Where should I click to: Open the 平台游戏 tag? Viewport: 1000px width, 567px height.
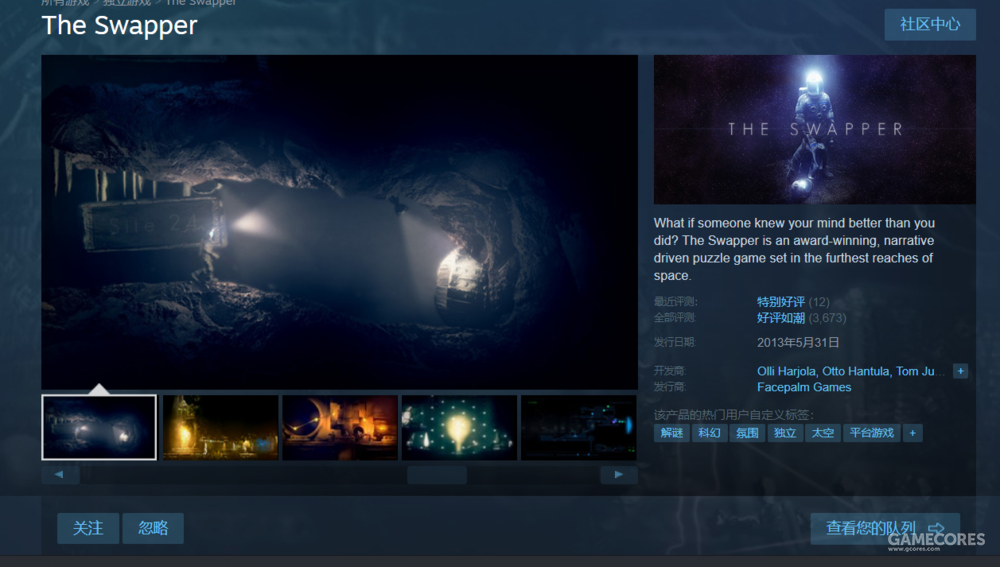(x=871, y=433)
